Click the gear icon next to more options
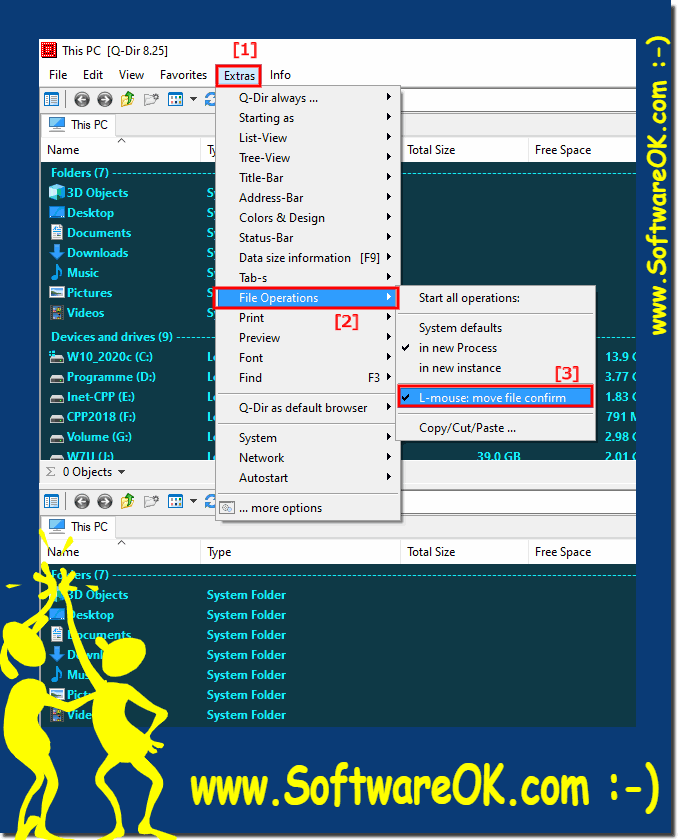Screen dimensions: 678x840 (x=227, y=508)
